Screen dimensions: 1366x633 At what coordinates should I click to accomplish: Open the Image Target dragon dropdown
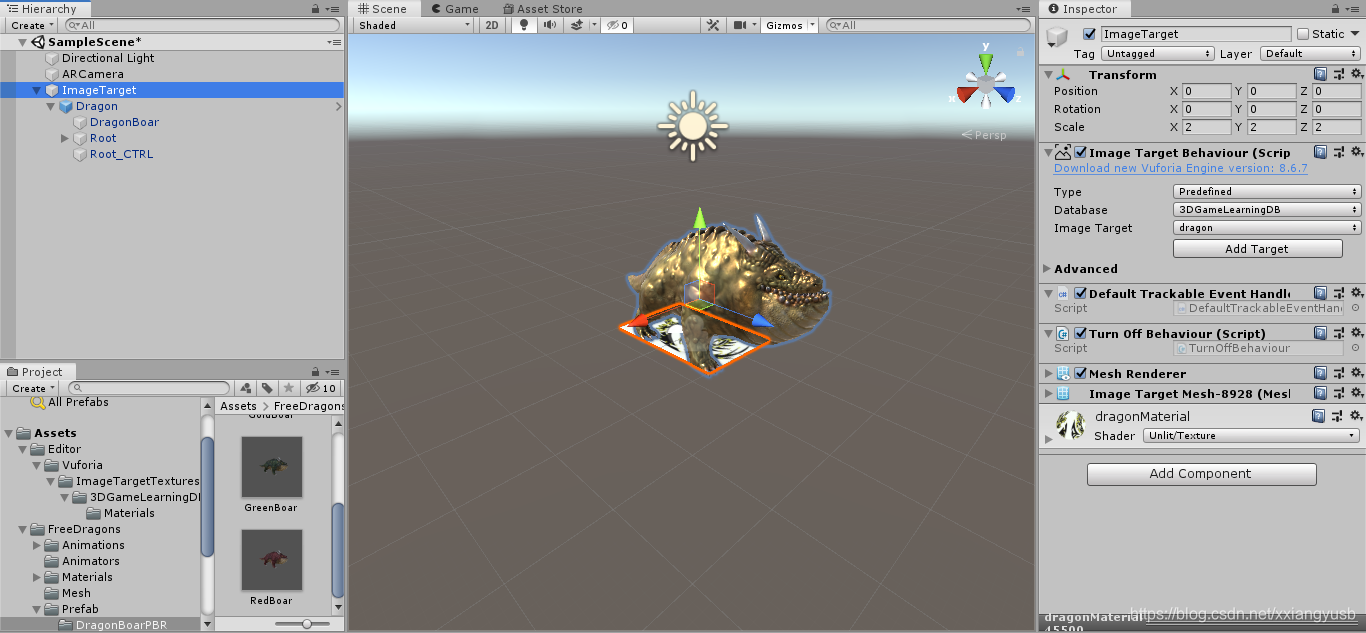click(x=1267, y=228)
